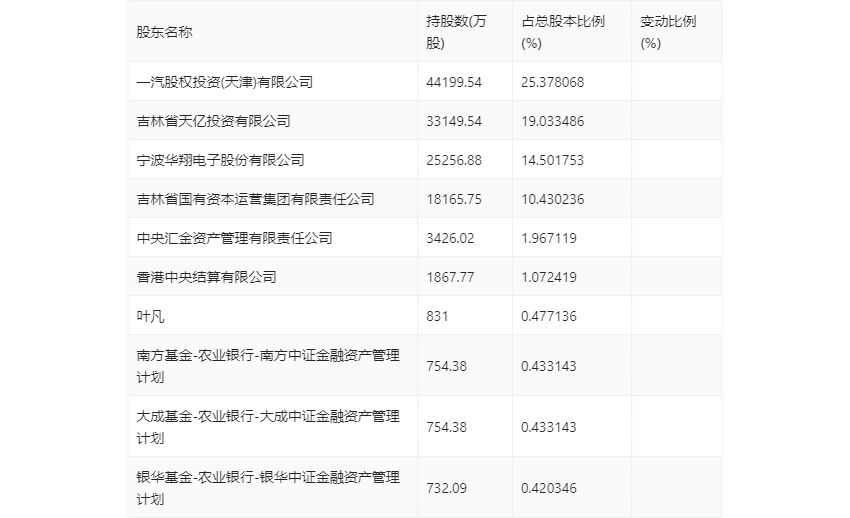This screenshot has height=518, width=850.
Task: Click 0.433143 in 大成基金 row
Action: pos(549,427)
